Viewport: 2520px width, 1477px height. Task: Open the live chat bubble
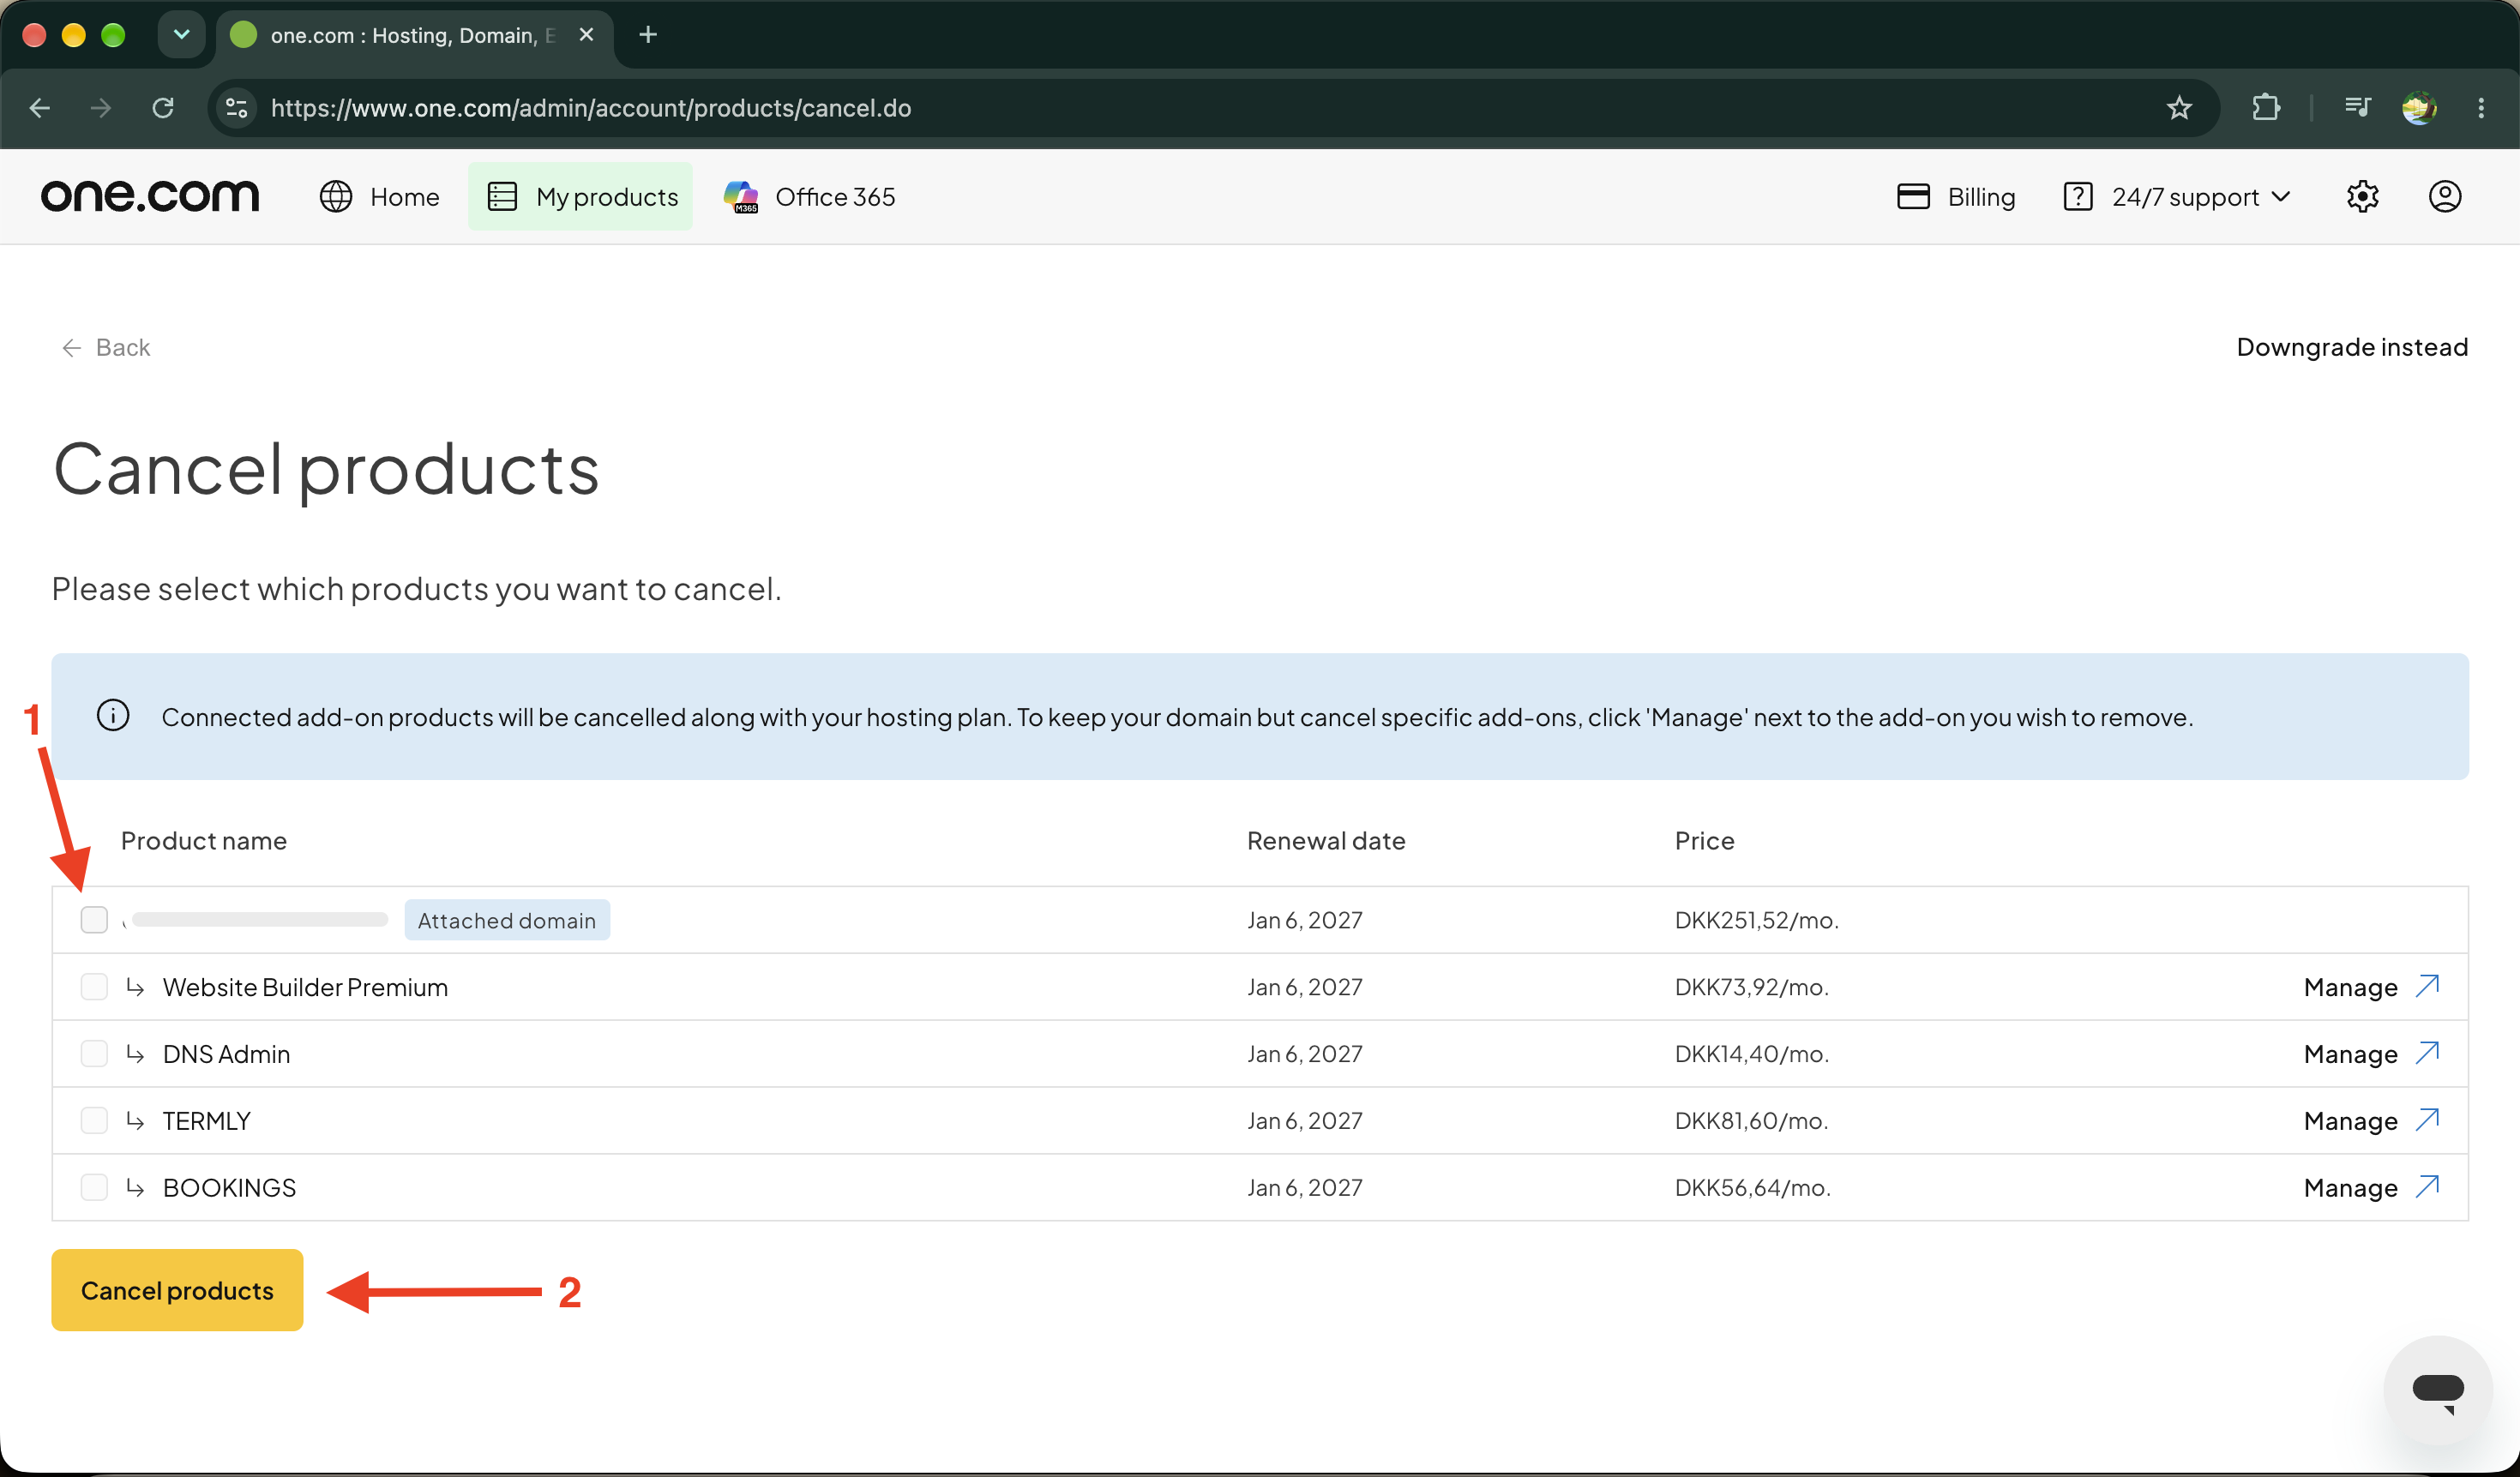coord(2437,1390)
